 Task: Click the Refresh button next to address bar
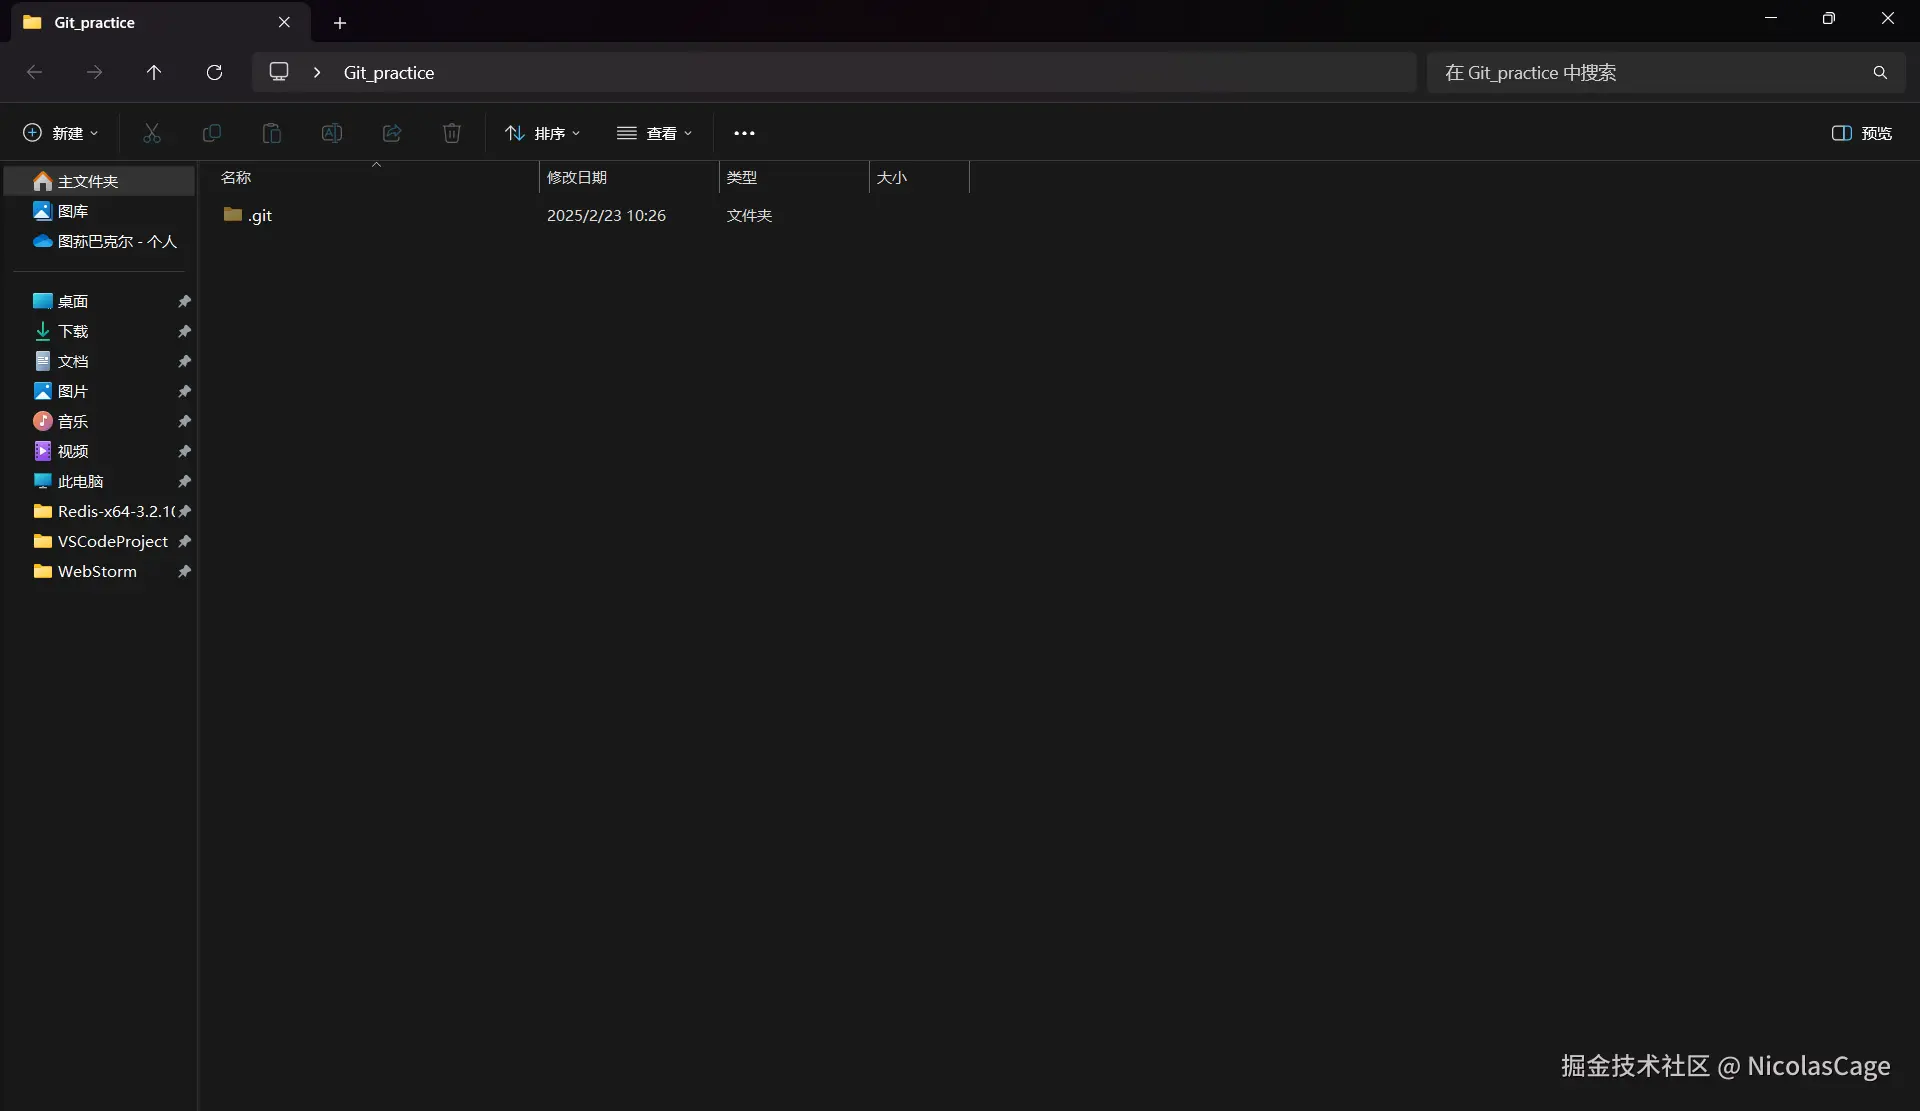214,73
